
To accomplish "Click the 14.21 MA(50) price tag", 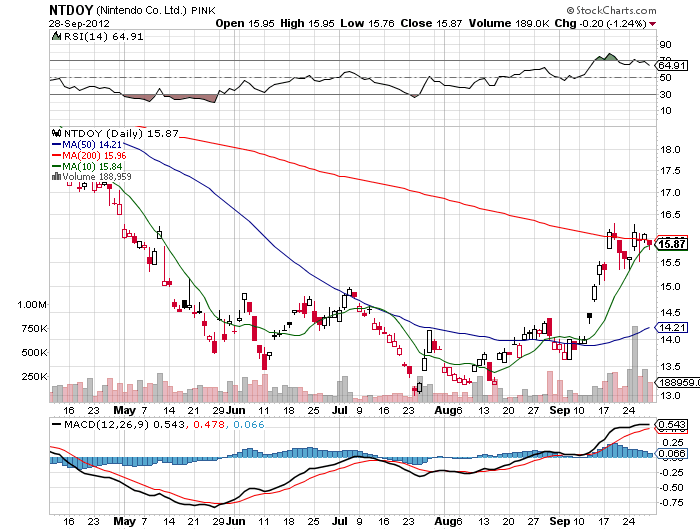I will (672, 327).
